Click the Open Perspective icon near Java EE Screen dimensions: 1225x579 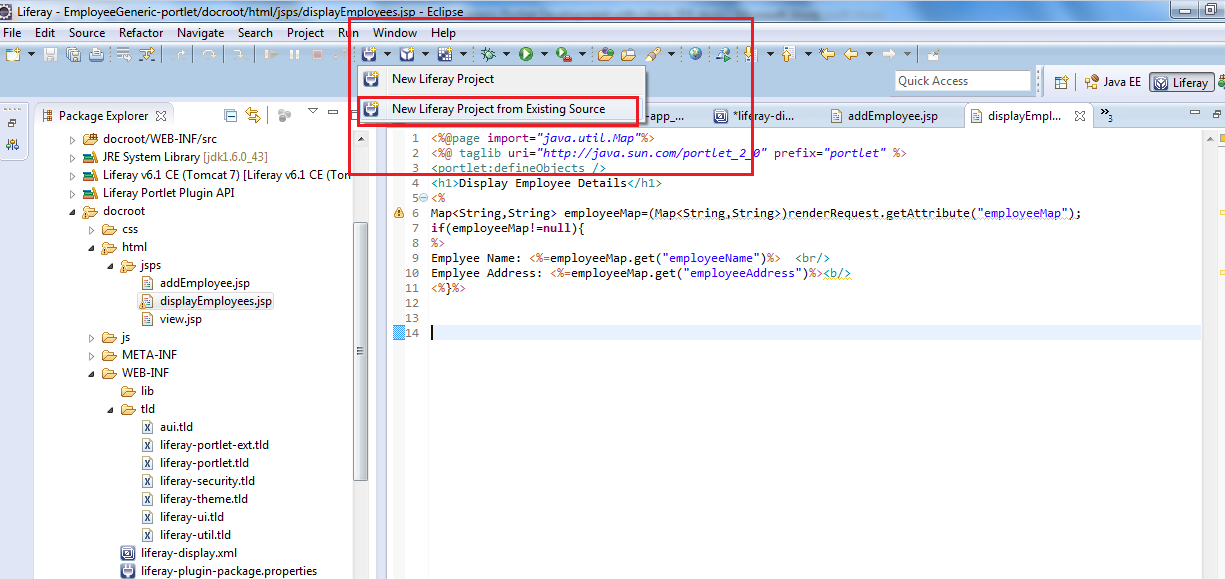click(x=1060, y=81)
